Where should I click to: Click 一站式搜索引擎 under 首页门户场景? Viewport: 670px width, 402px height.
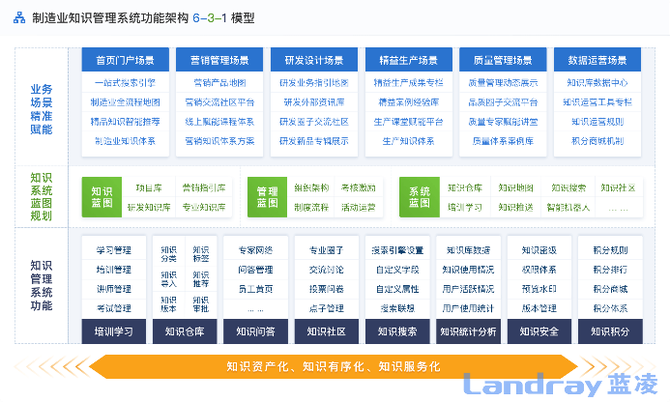click(125, 83)
